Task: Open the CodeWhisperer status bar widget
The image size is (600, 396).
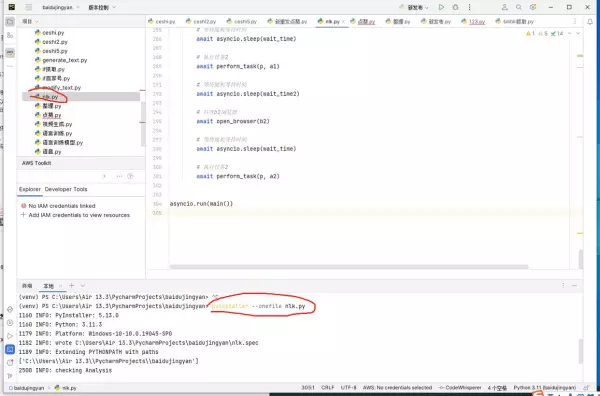Action: tap(461, 388)
